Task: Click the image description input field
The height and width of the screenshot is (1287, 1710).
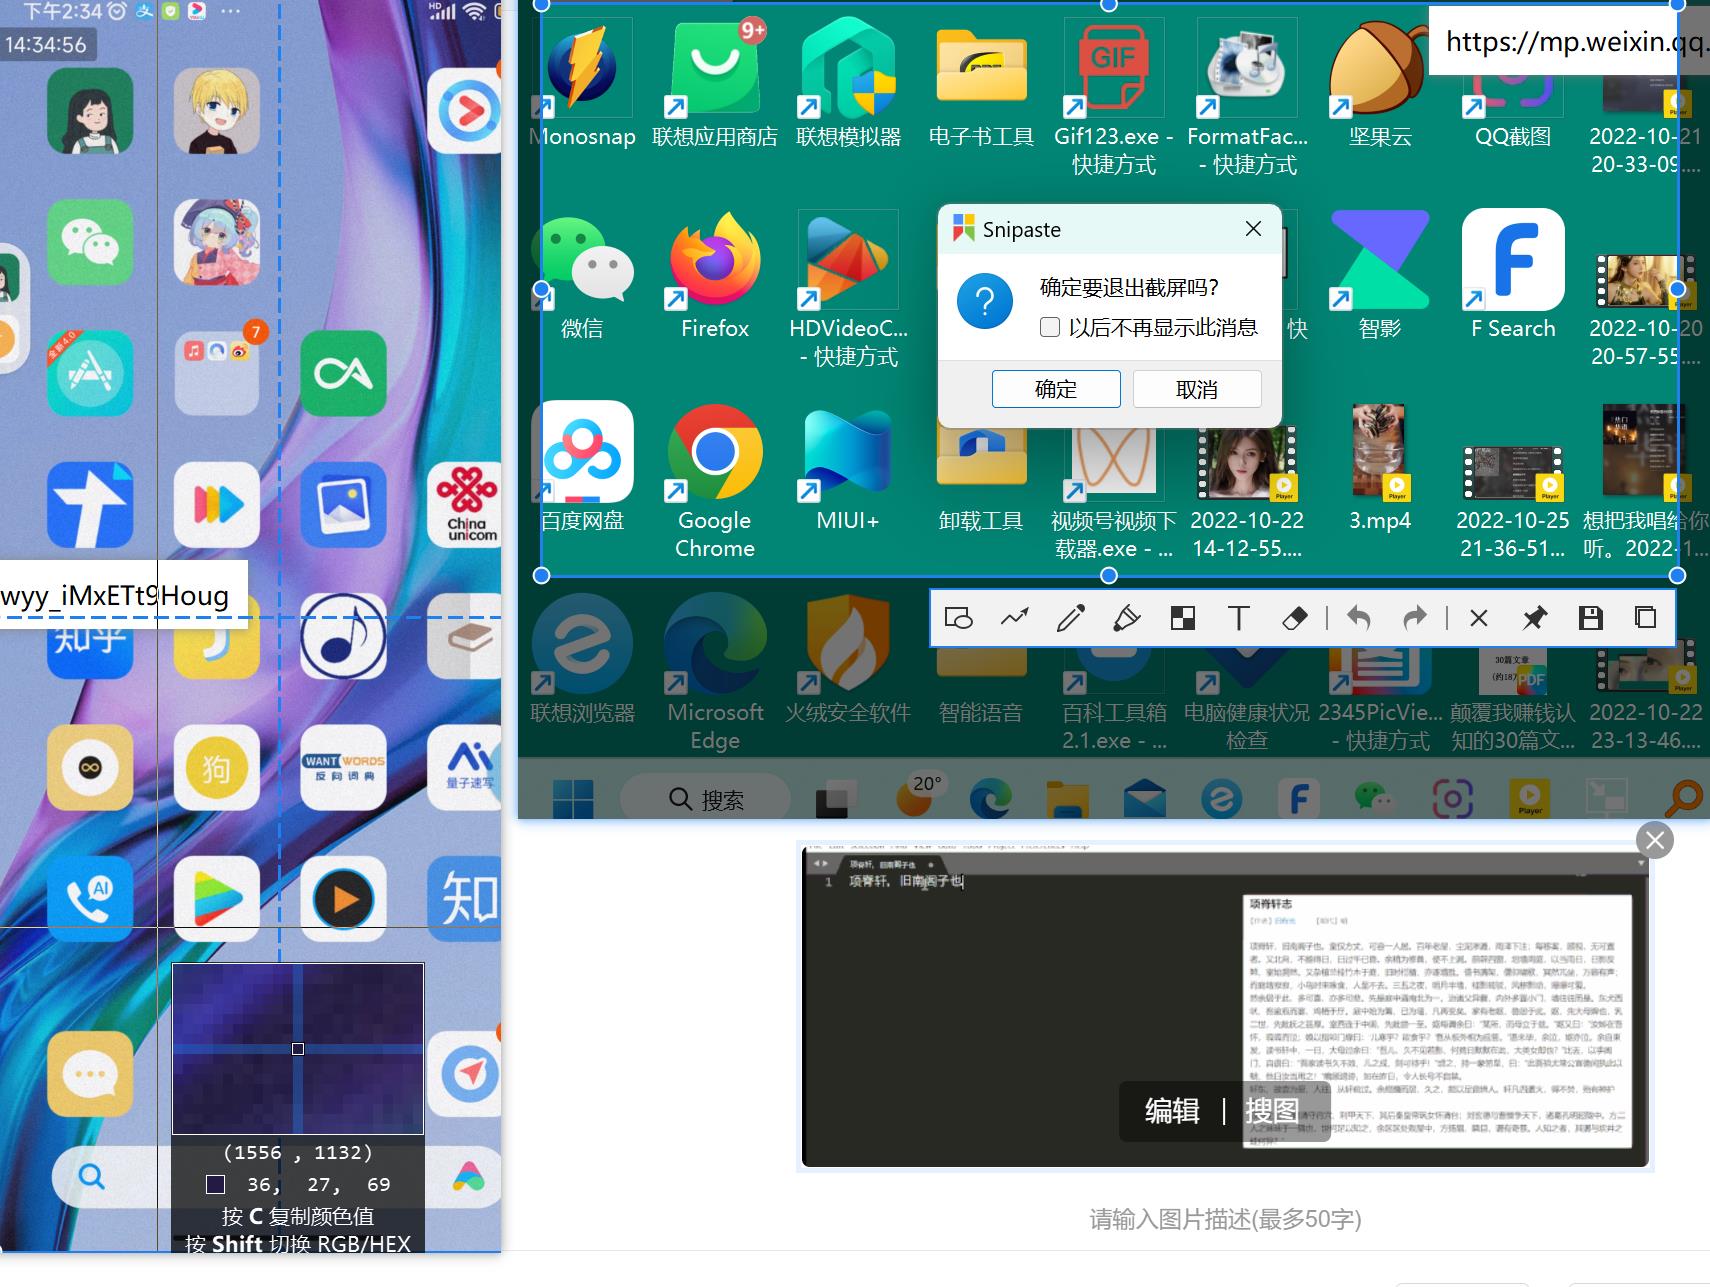Action: tap(1225, 1219)
